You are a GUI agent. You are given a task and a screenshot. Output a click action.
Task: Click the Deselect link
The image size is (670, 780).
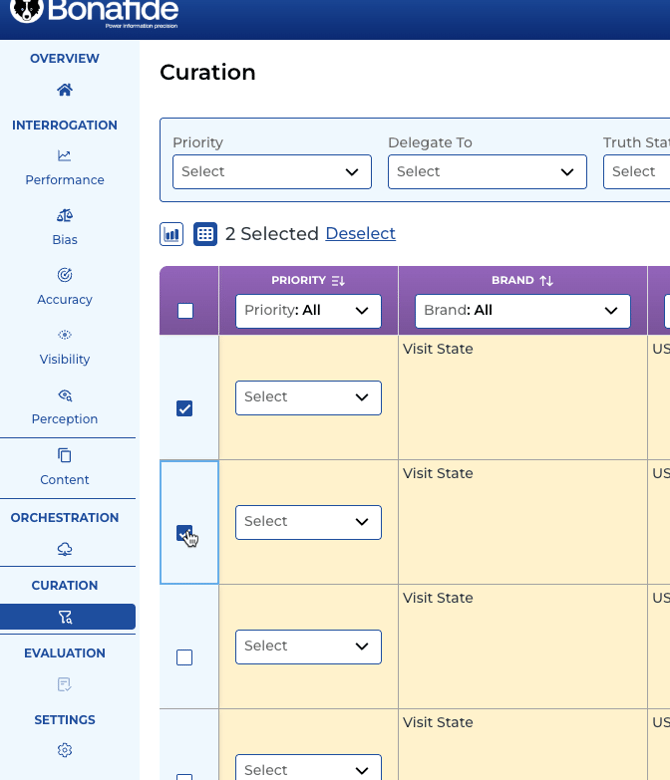(360, 233)
